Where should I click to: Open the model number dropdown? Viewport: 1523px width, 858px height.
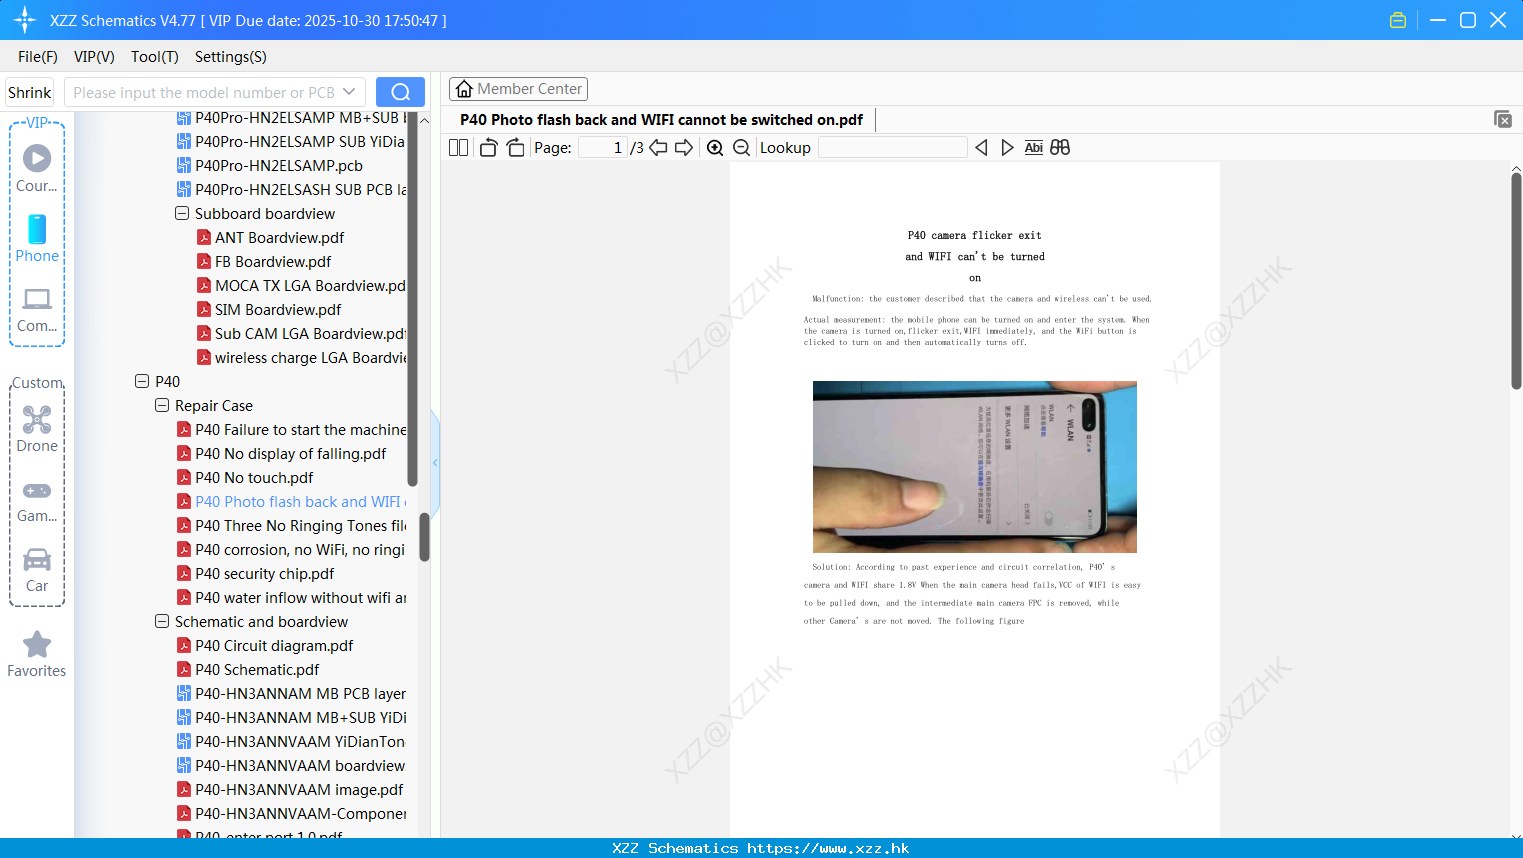349,92
